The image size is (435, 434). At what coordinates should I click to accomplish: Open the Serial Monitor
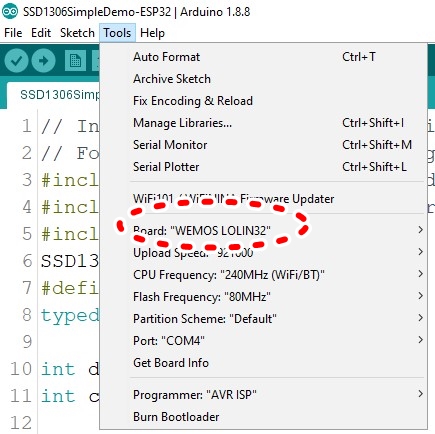(x=263, y=145)
